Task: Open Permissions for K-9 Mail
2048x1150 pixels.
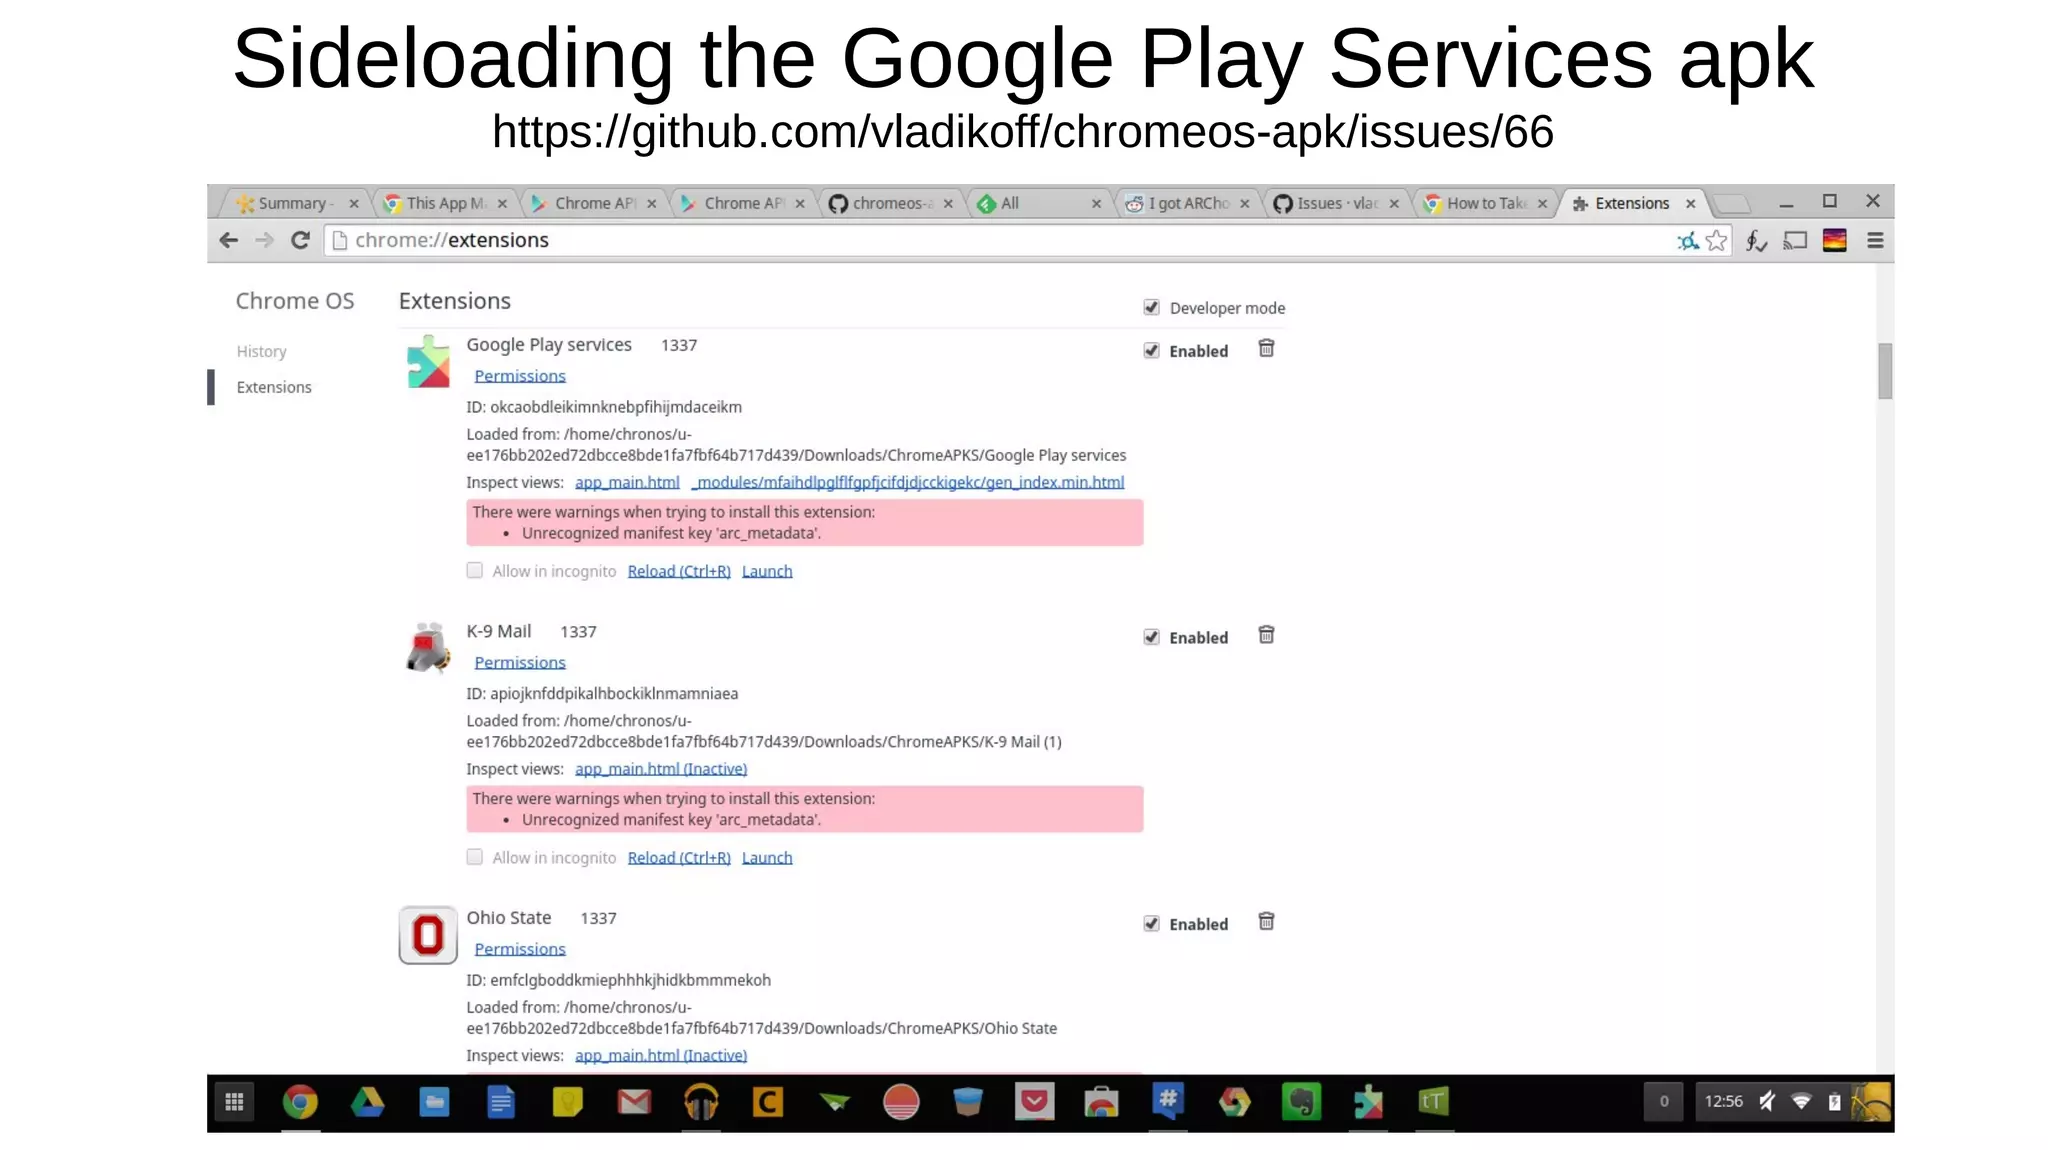Action: point(520,663)
